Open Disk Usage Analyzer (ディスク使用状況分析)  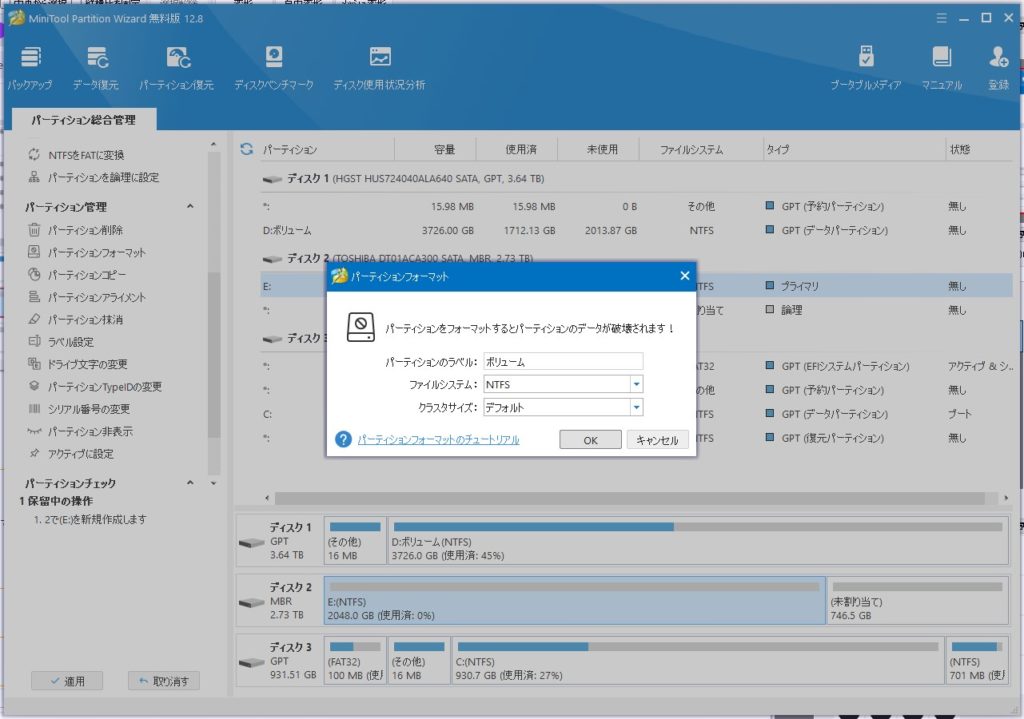coord(379,61)
